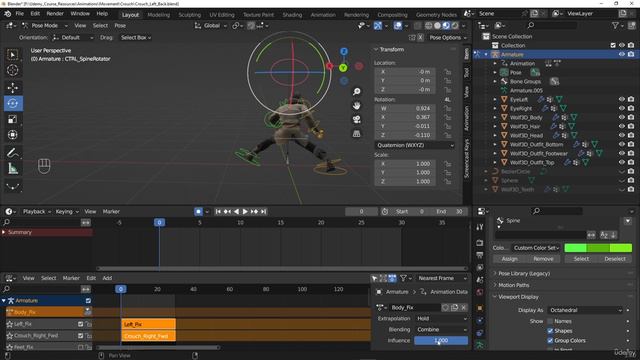Select the Transform tool in the viewport toolbar

click(13, 135)
